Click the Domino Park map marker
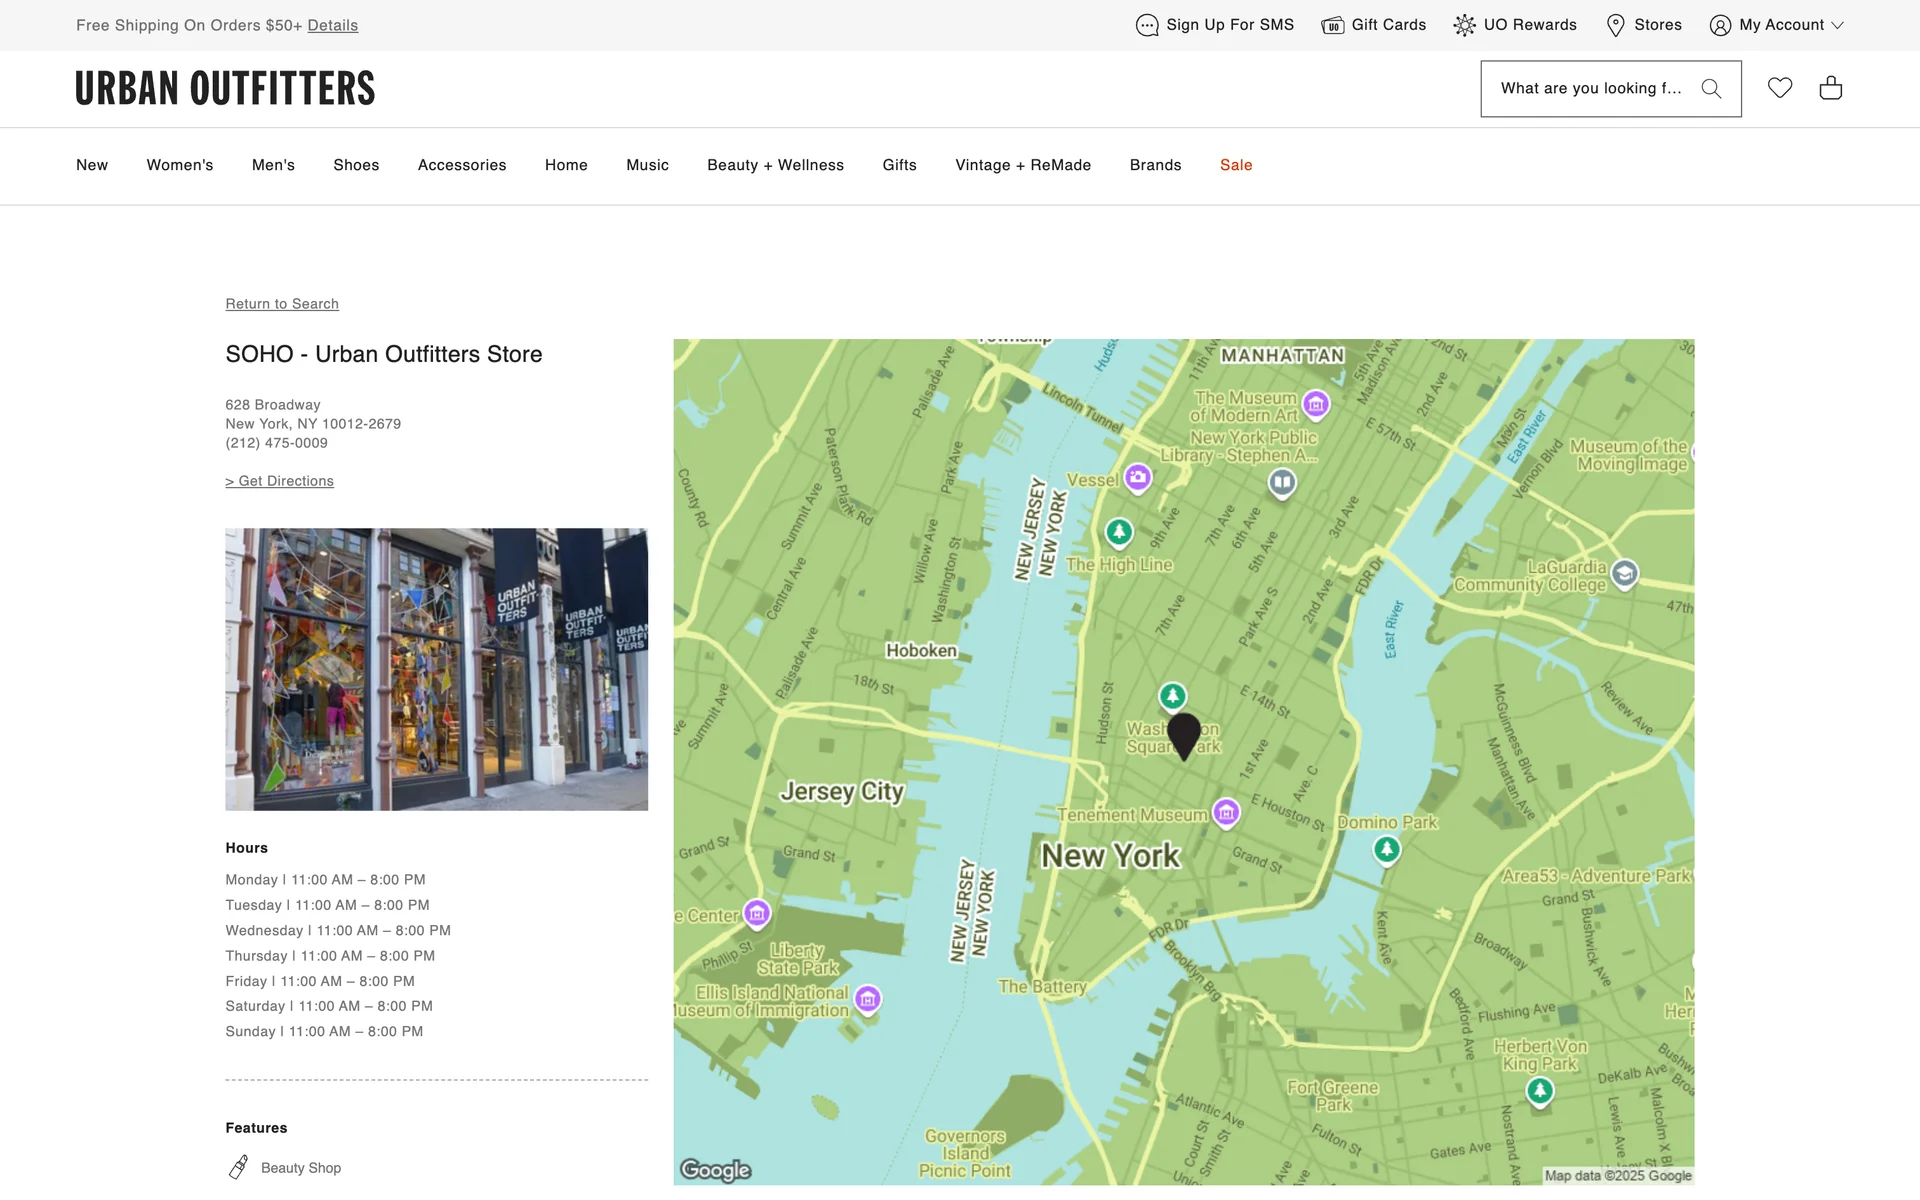The height and width of the screenshot is (1200, 1920). [1386, 850]
